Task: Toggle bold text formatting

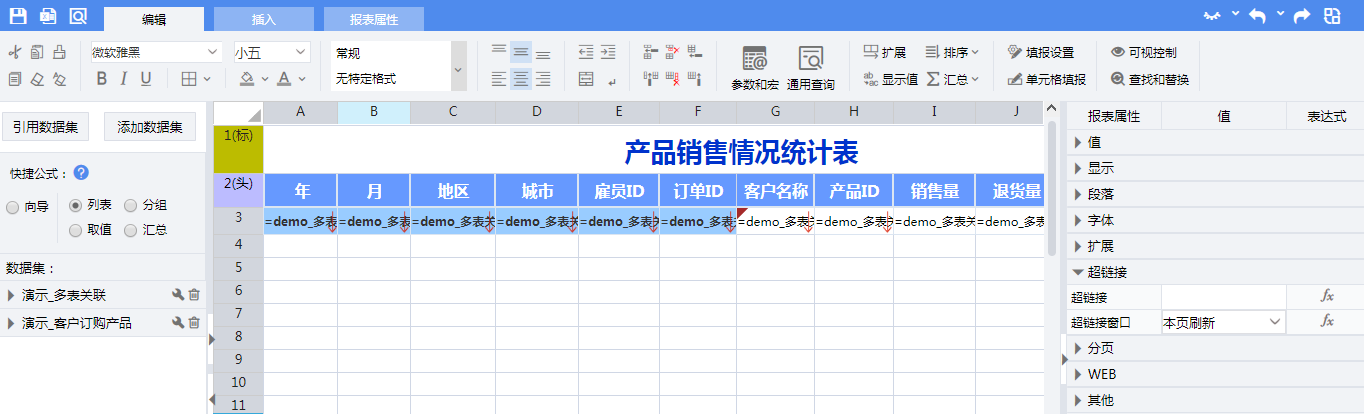Action: pos(100,79)
